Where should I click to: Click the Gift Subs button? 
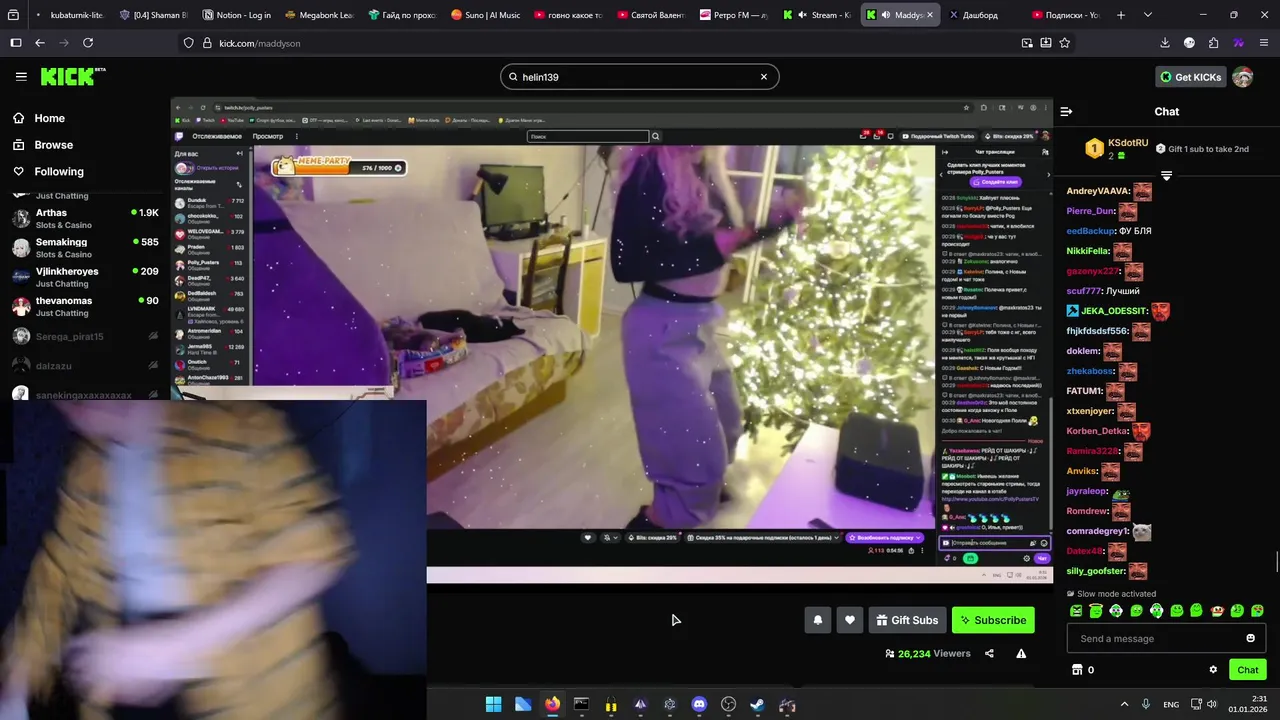(907, 620)
